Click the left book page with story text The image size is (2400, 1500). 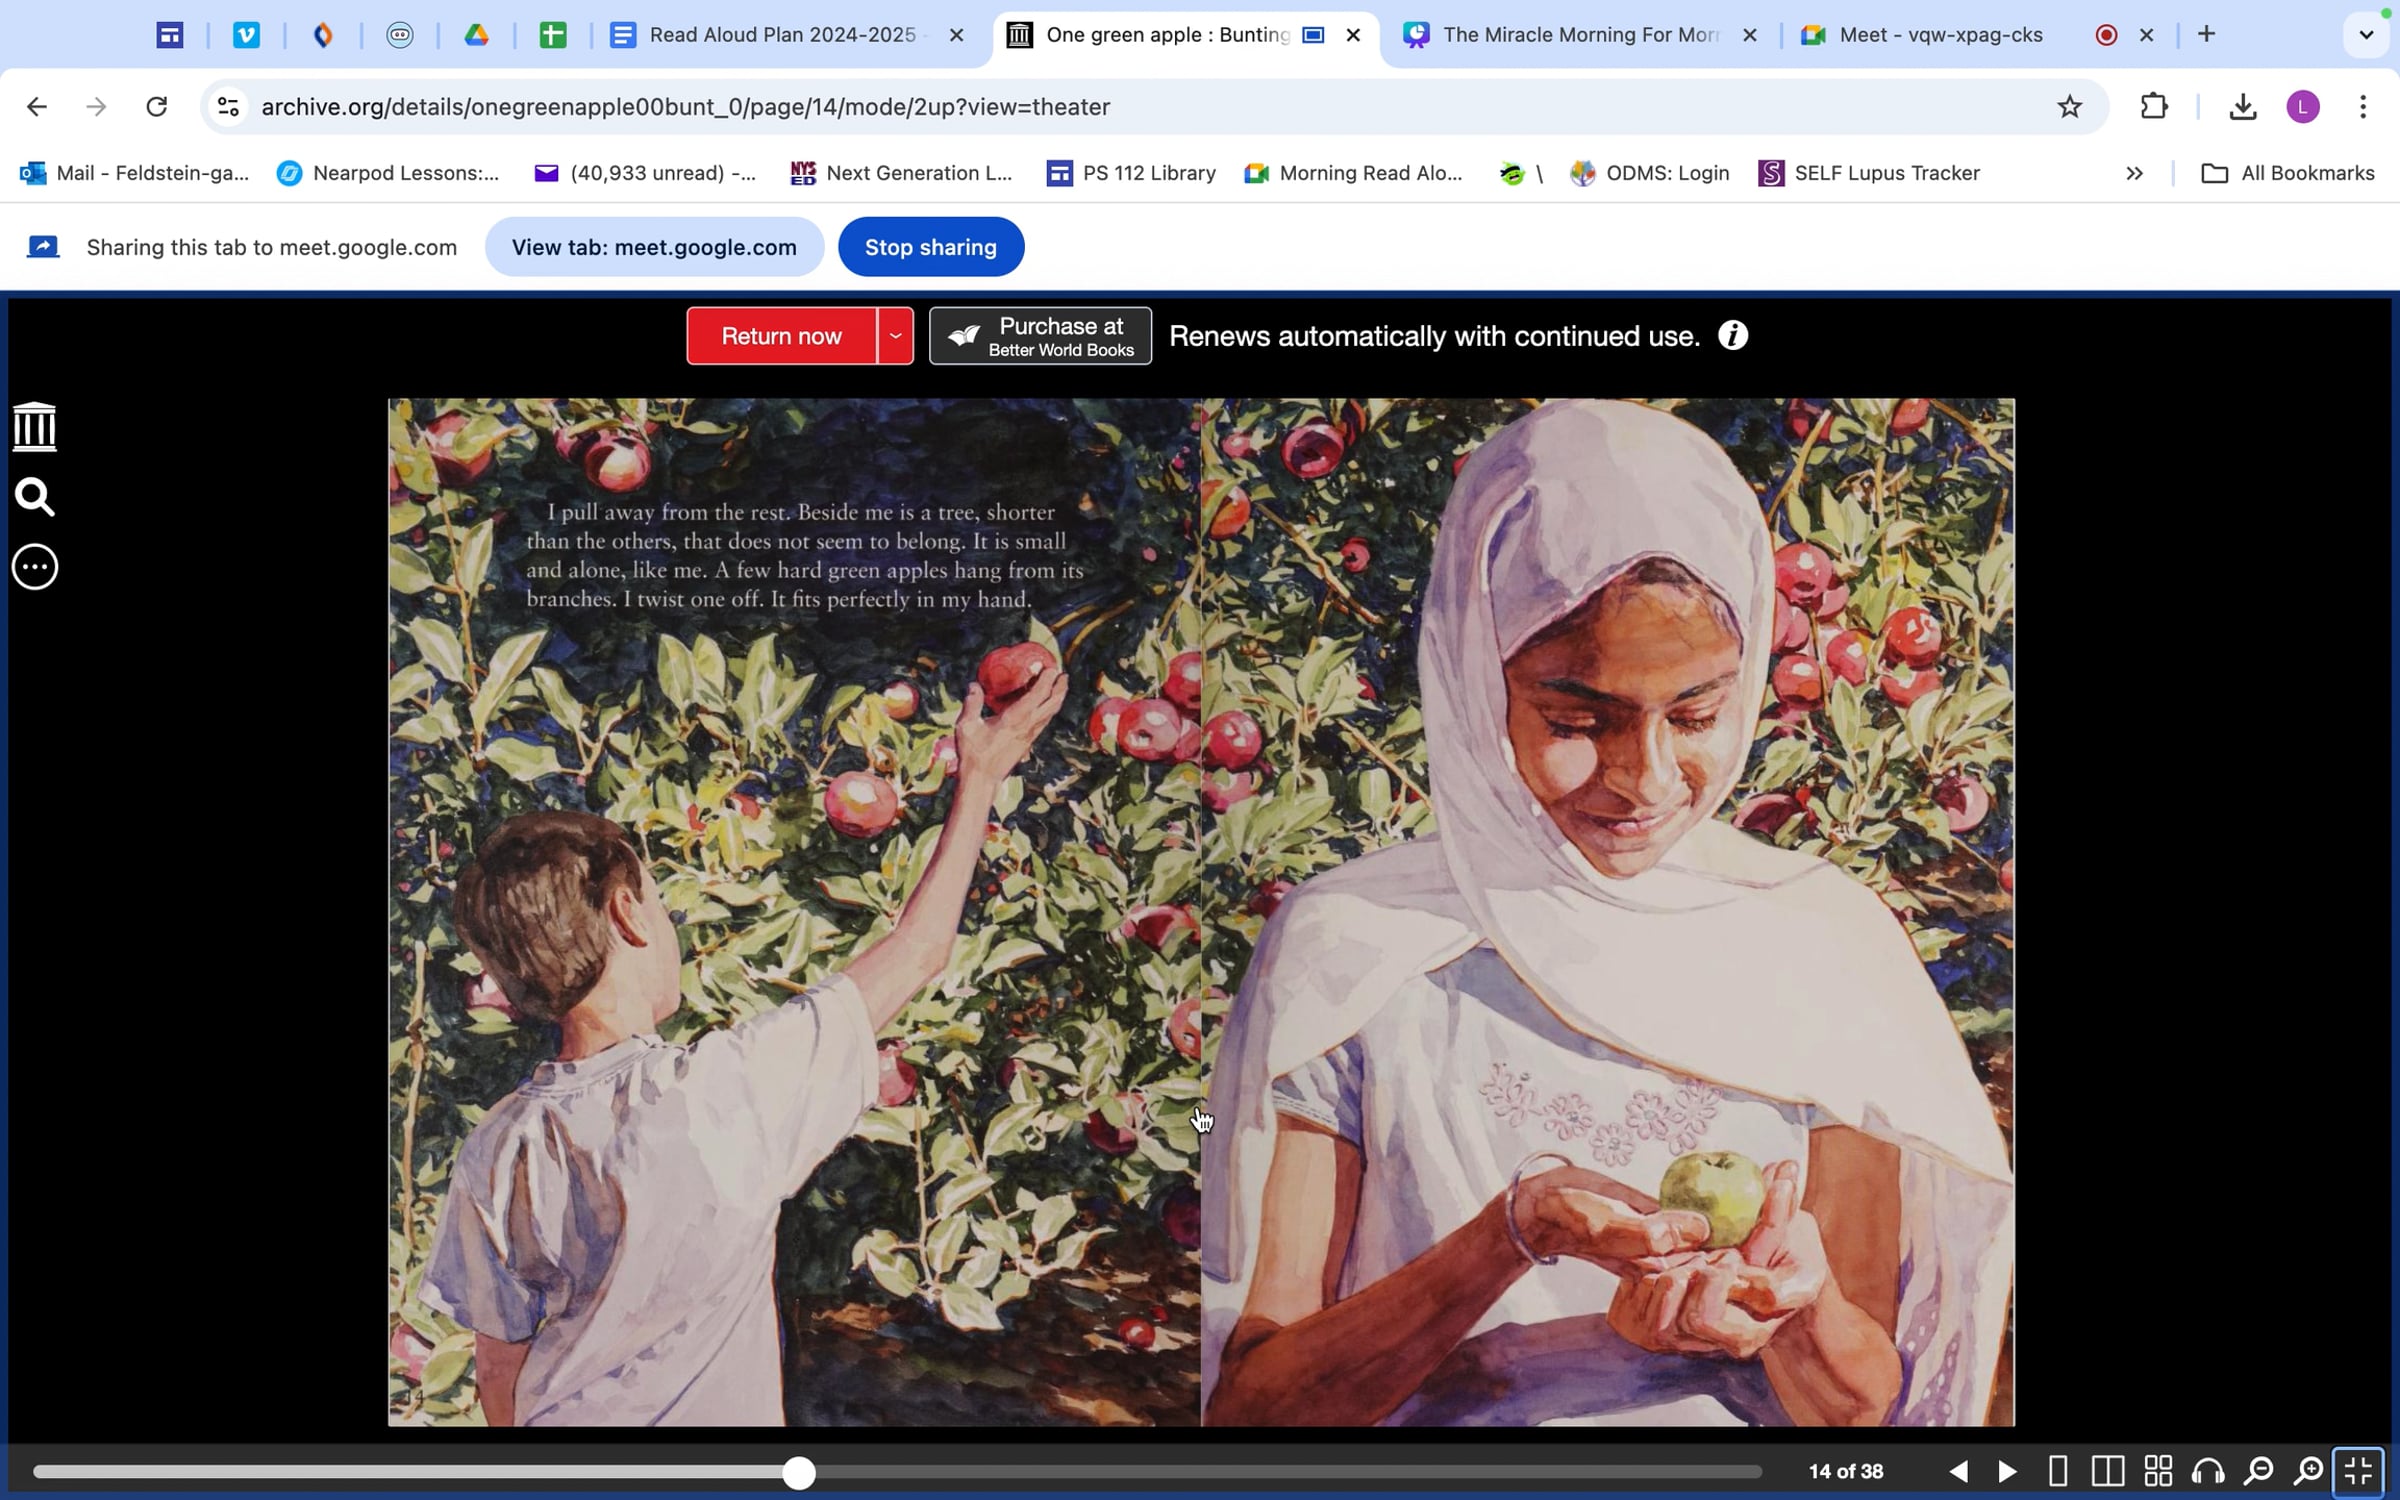coord(794,912)
